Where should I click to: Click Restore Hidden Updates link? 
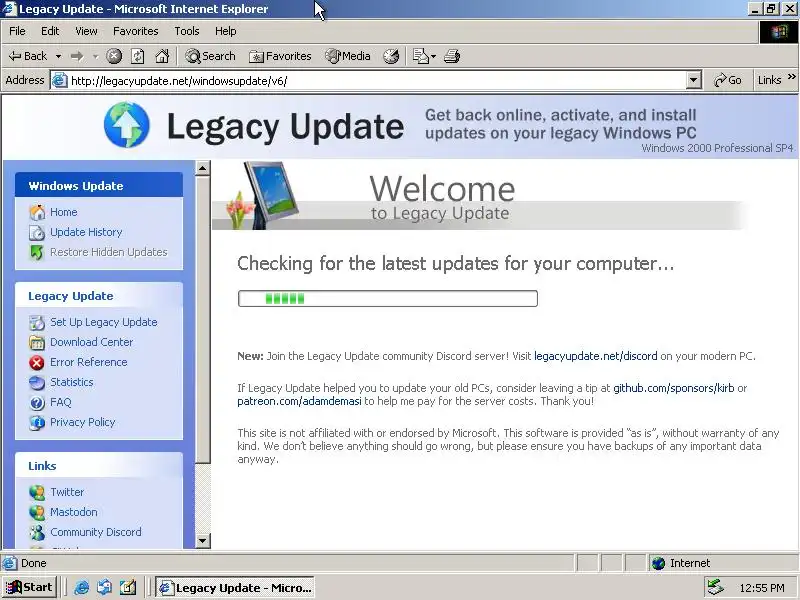tap(109, 252)
